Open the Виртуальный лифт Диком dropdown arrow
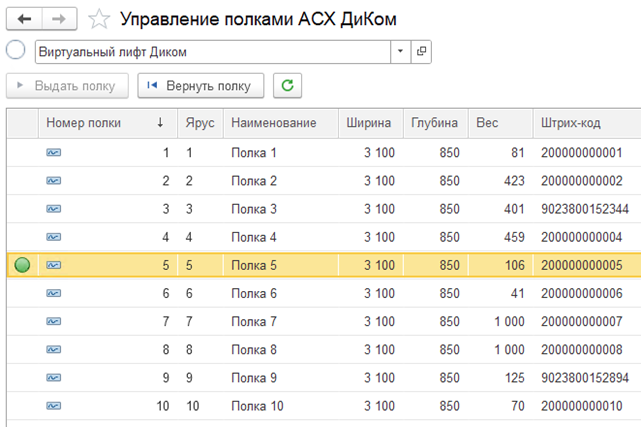 pyautogui.click(x=400, y=52)
